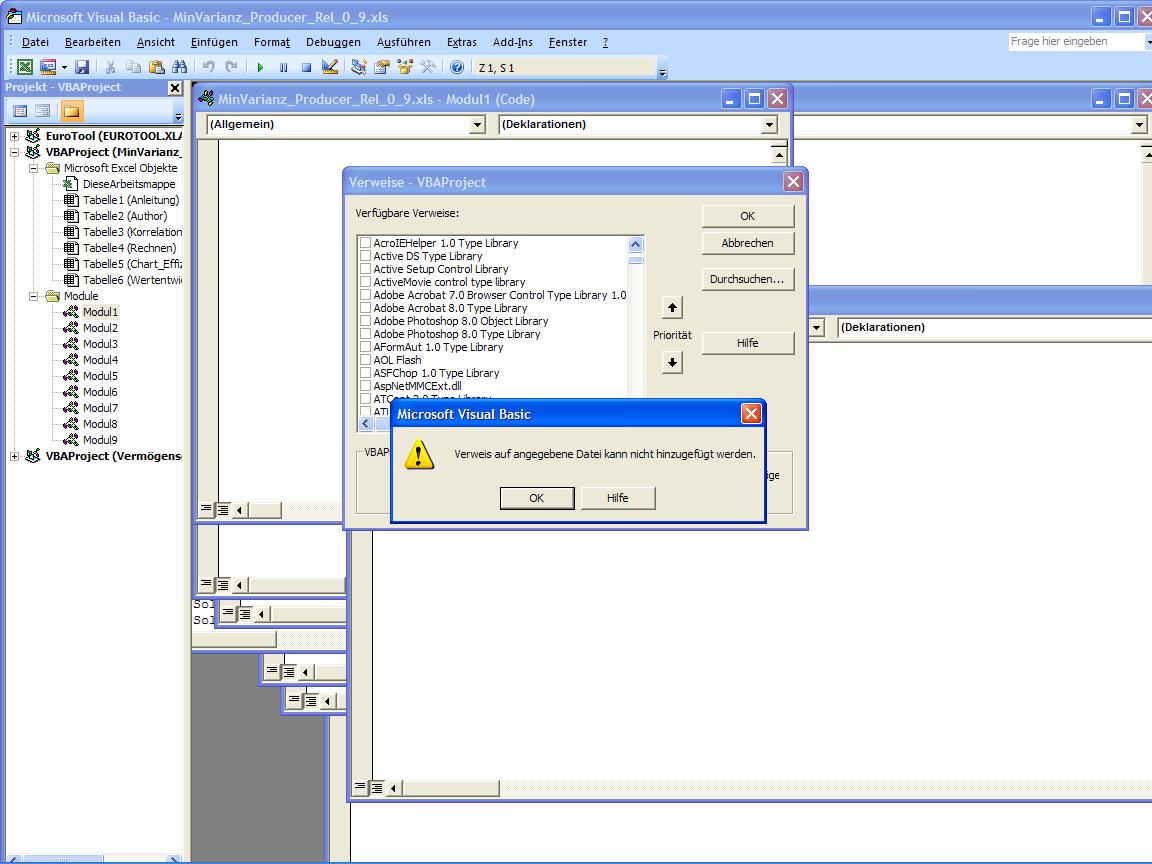1152x864 pixels.
Task: Toggle folders icon in the Projekt panel
Action: point(71,111)
